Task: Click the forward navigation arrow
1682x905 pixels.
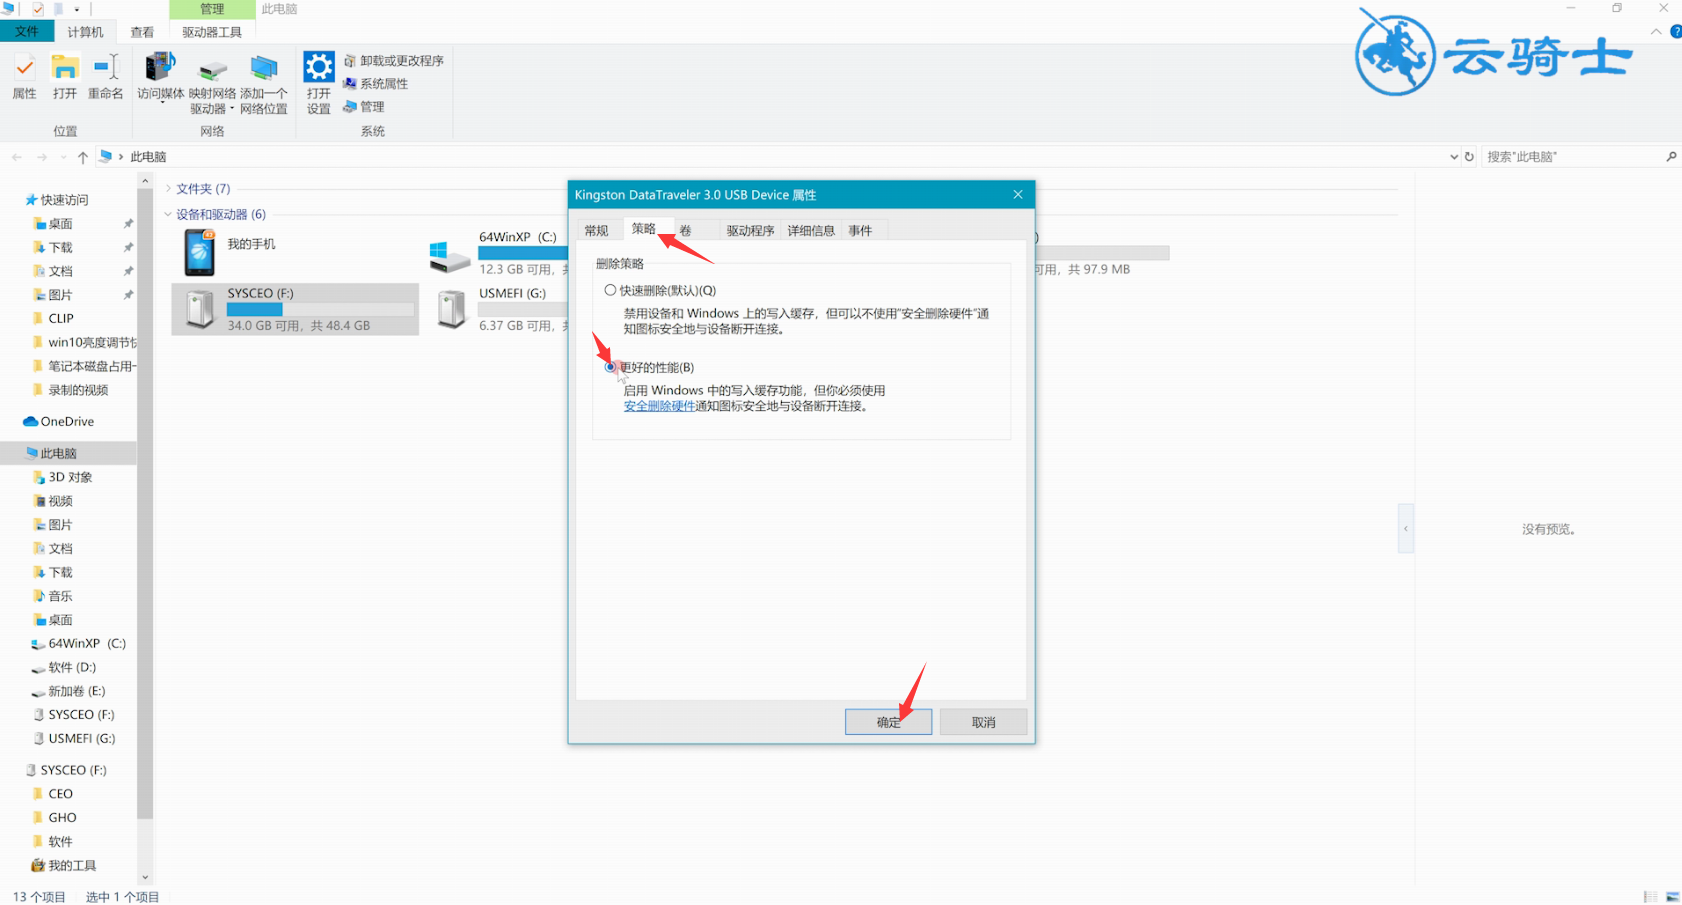Action: (41, 157)
